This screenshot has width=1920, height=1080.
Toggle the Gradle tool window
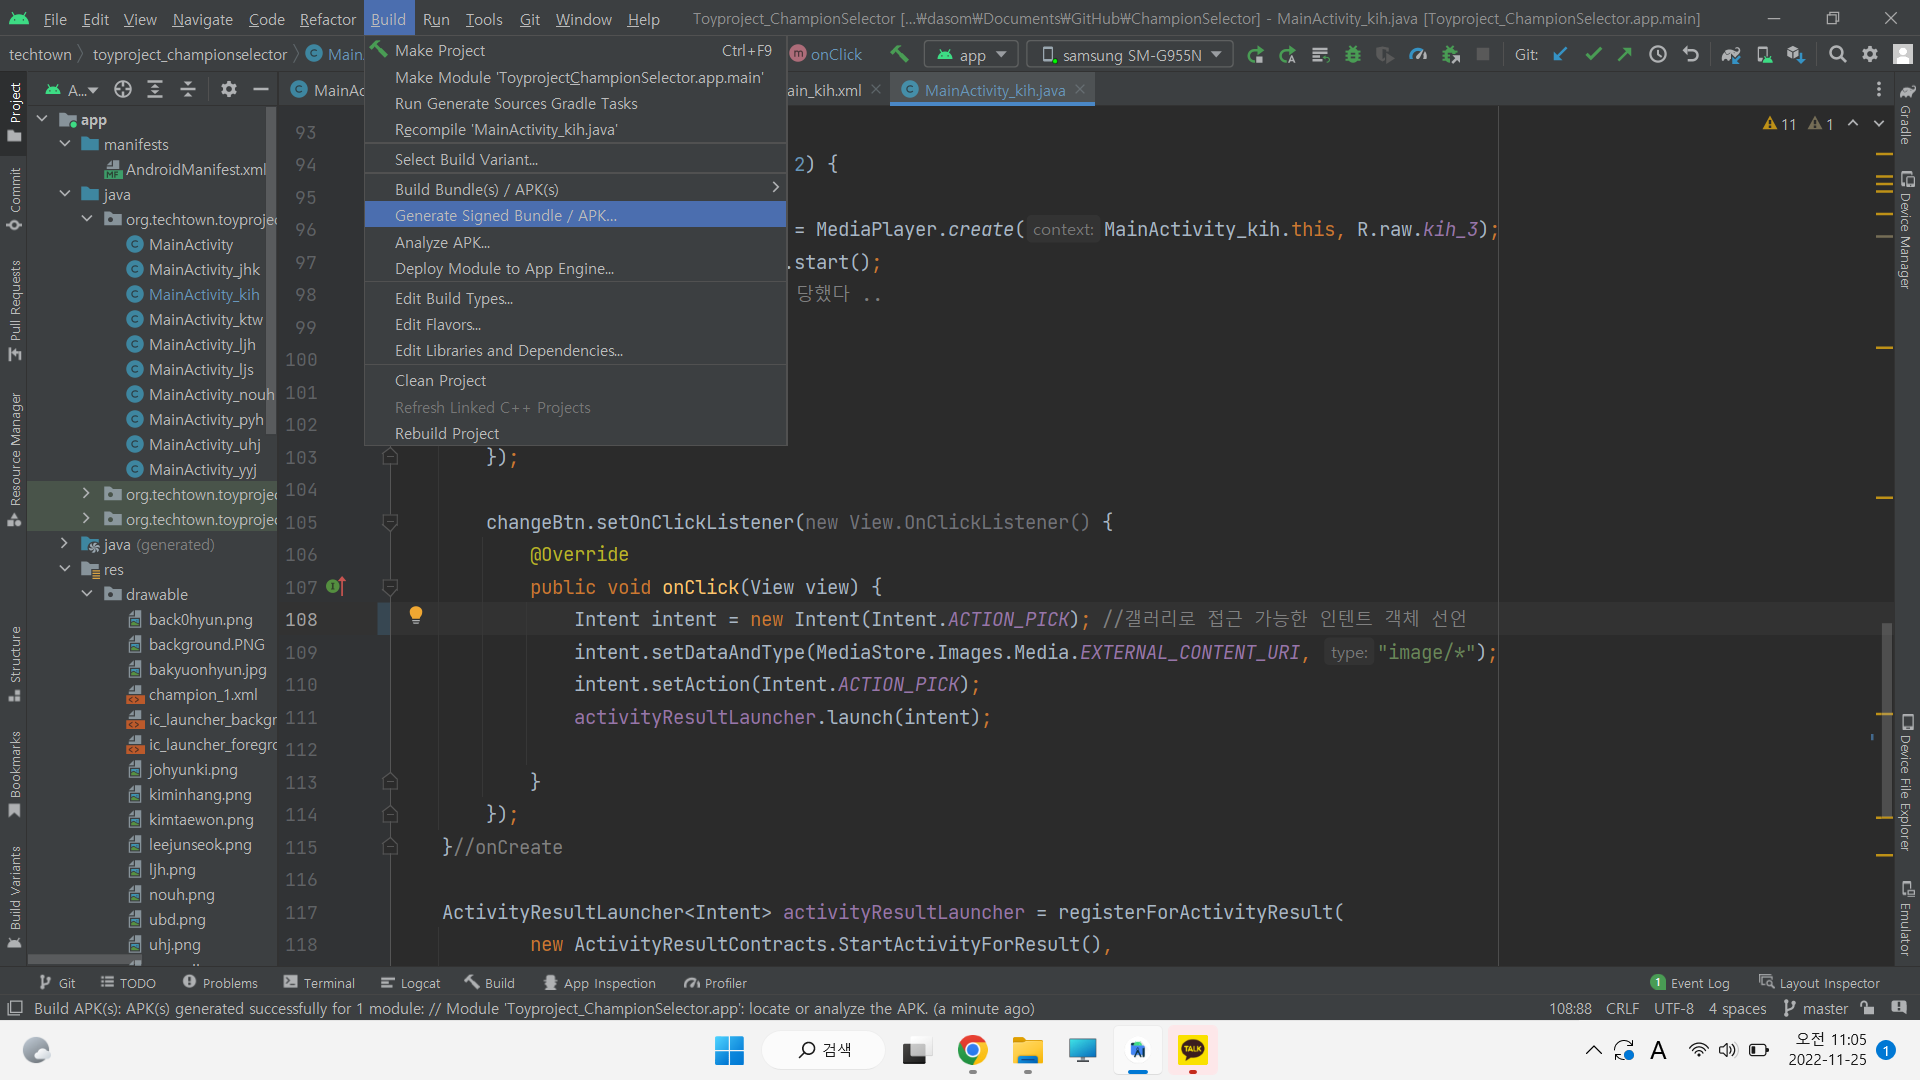(1907, 115)
